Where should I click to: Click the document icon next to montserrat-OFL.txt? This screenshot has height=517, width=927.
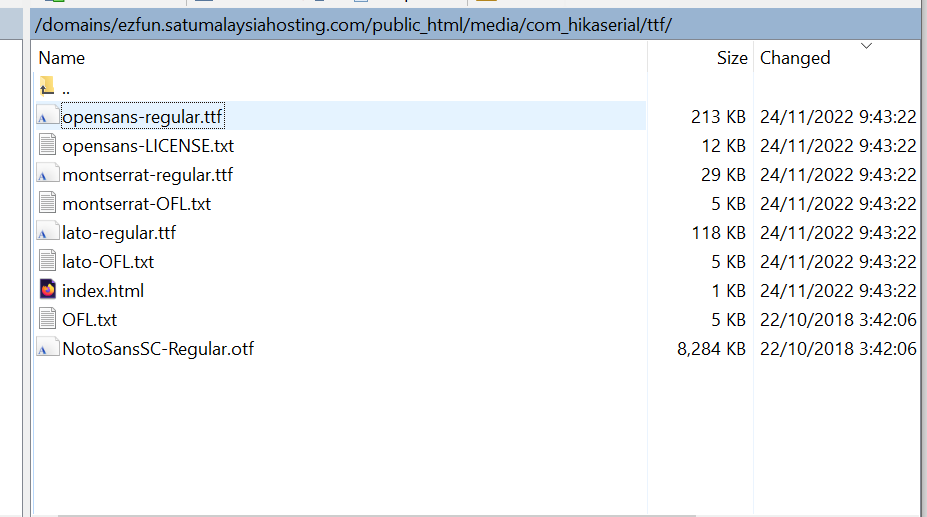(47, 204)
